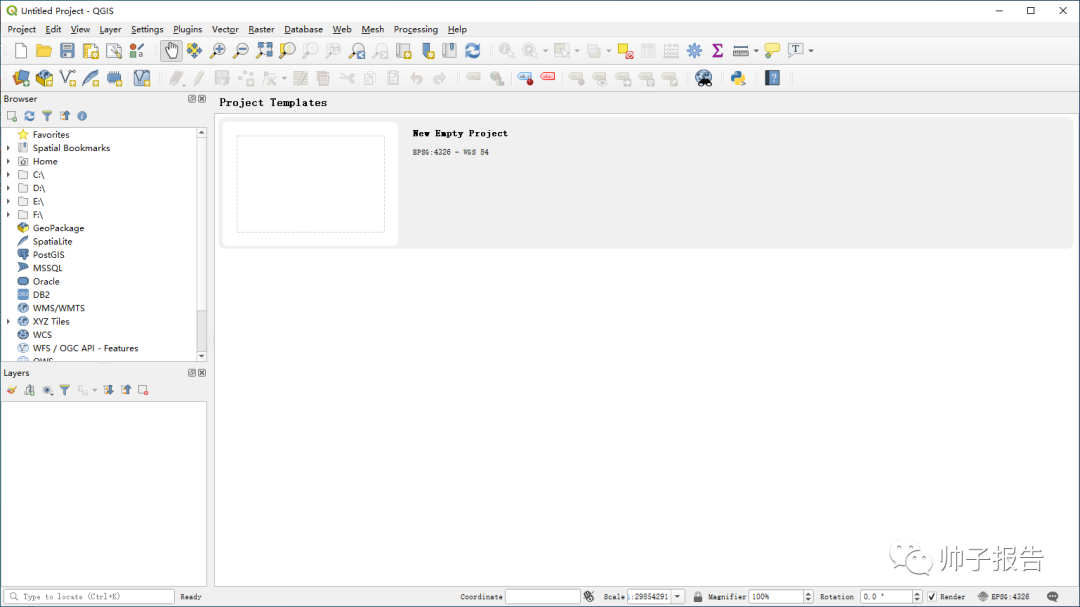Open the binoculars plugin icon

[703, 78]
